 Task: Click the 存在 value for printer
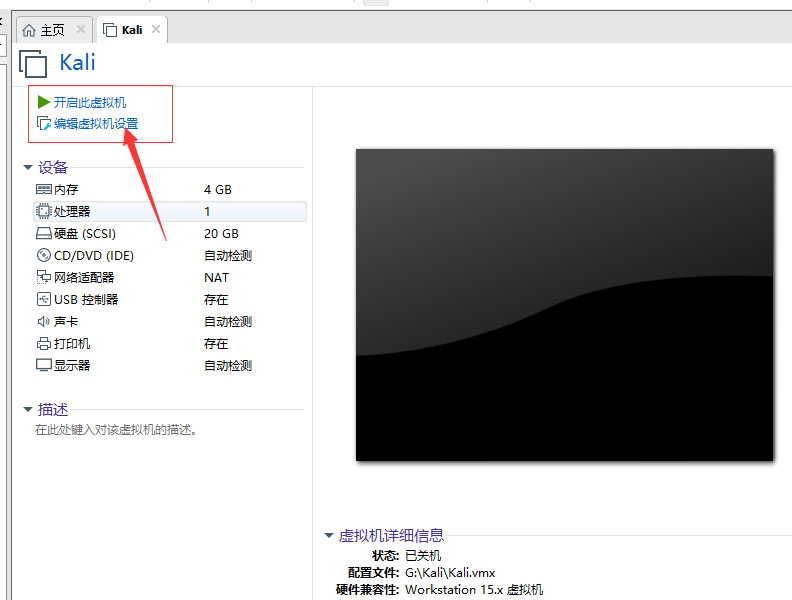tap(216, 343)
